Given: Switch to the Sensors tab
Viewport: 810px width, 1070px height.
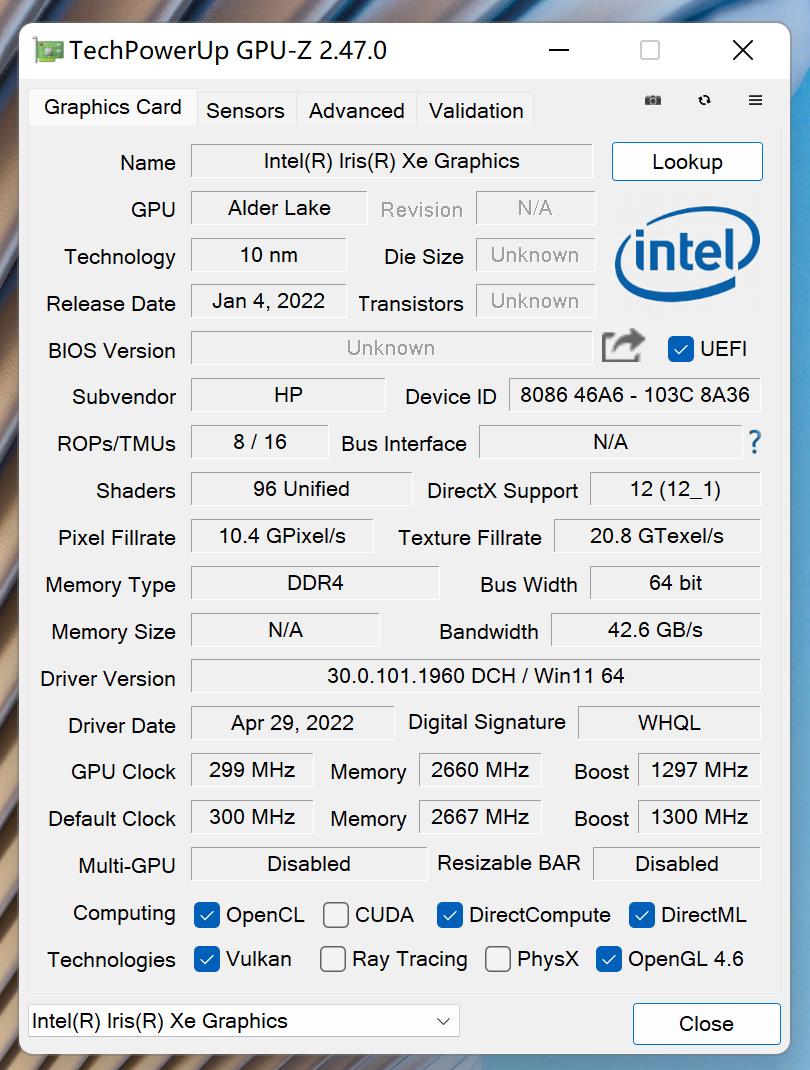Looking at the screenshot, I should 245,110.
